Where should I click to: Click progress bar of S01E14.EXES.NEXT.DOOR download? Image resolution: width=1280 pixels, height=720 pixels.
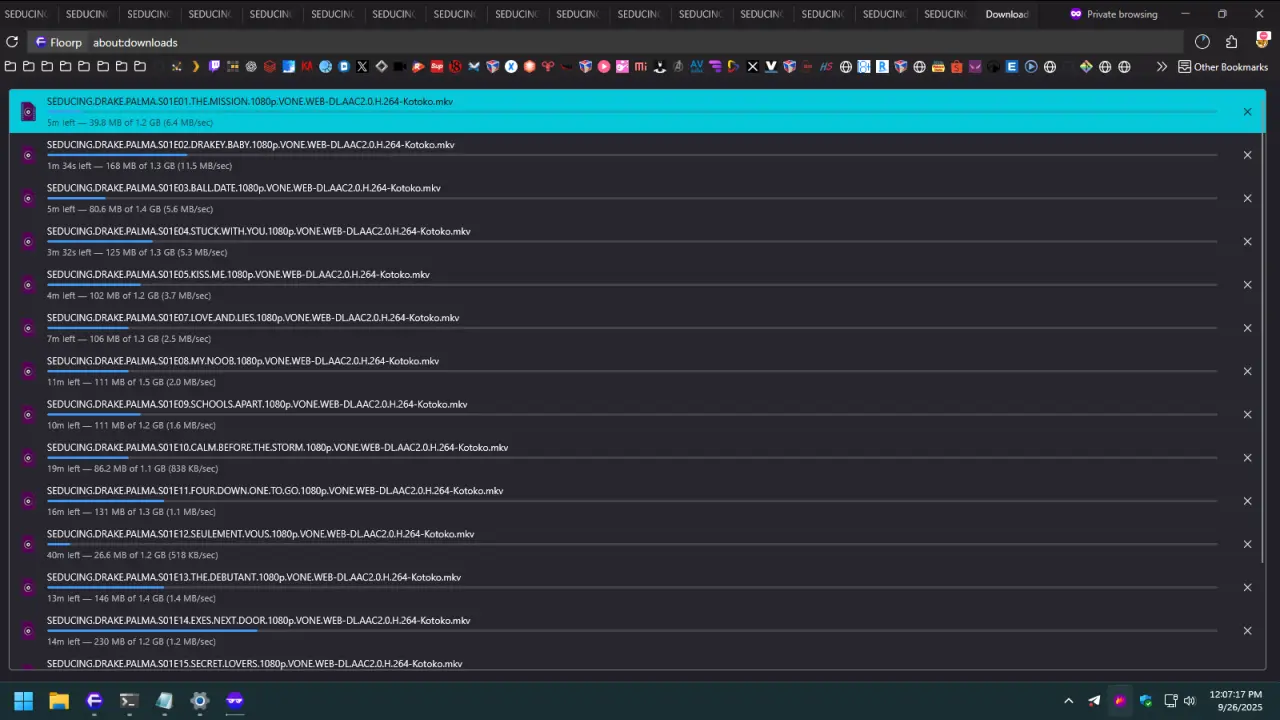(x=632, y=631)
